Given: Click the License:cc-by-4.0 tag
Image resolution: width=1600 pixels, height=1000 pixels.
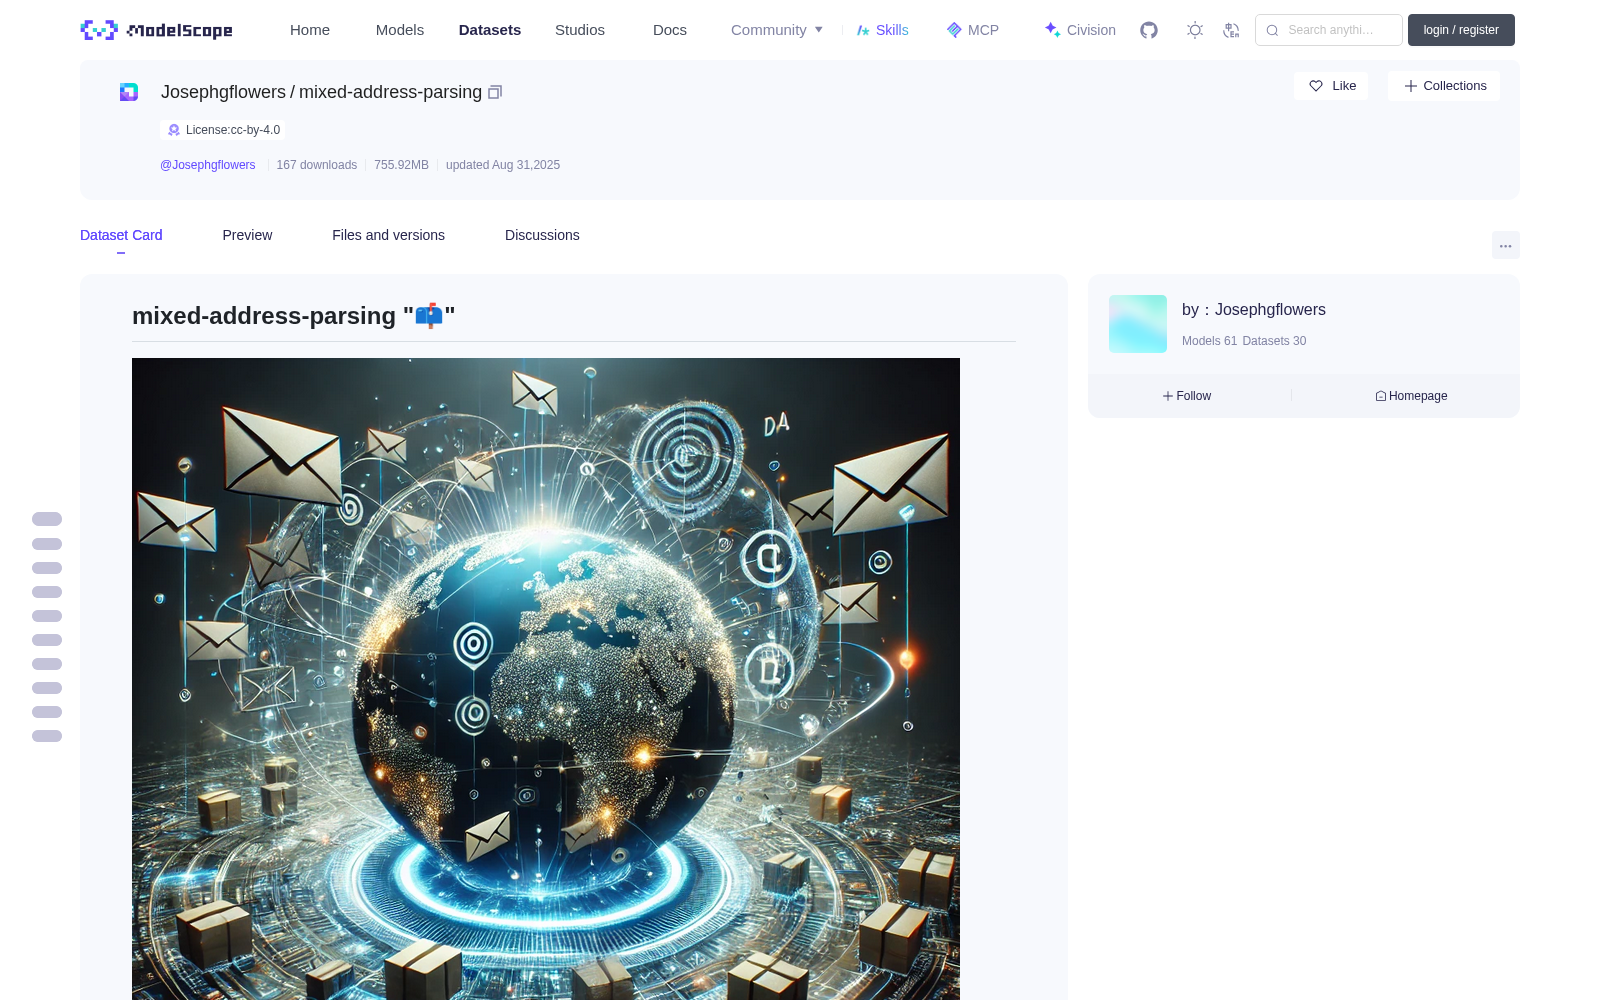Looking at the screenshot, I should [223, 130].
